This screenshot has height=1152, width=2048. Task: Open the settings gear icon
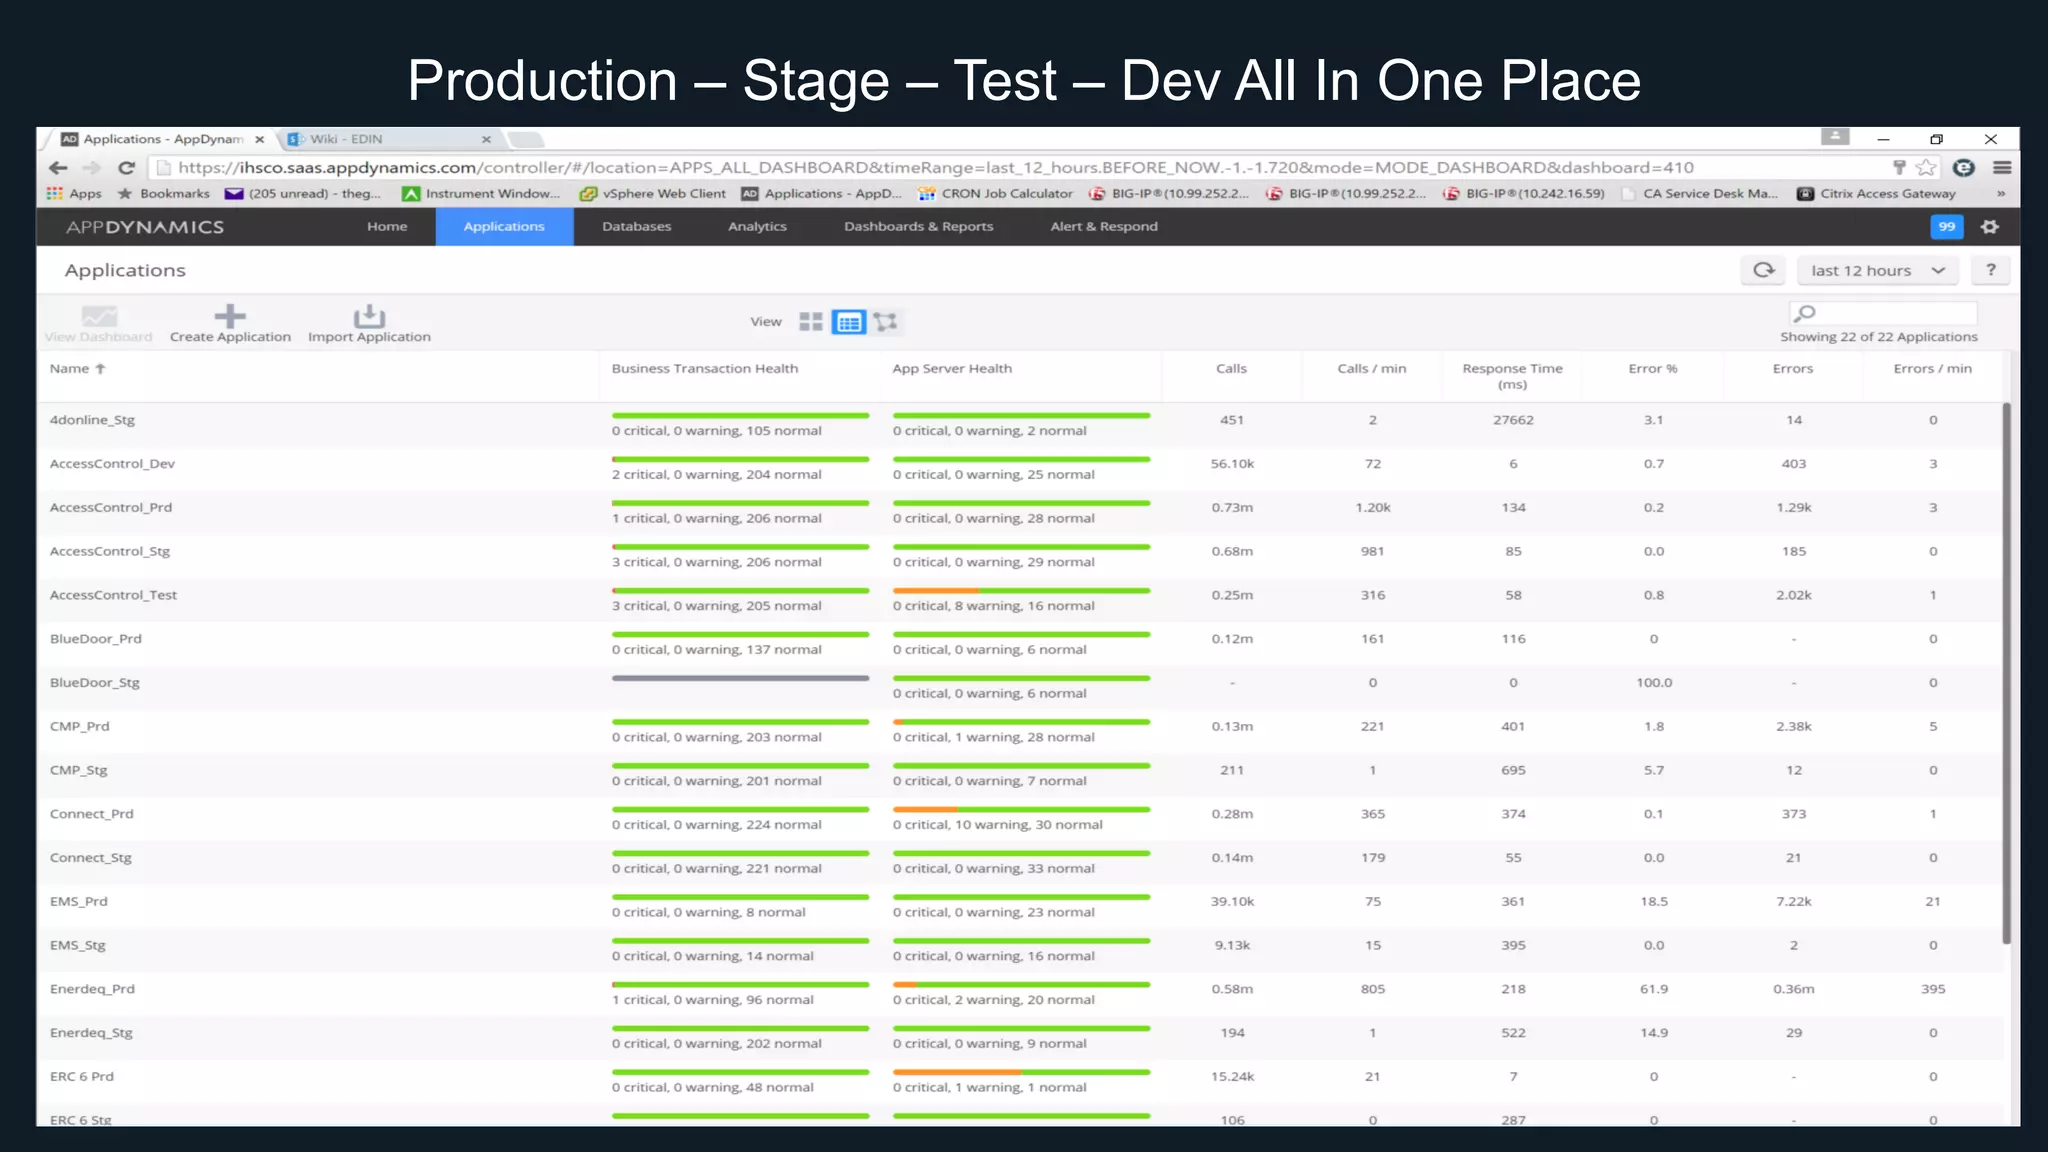[1990, 227]
